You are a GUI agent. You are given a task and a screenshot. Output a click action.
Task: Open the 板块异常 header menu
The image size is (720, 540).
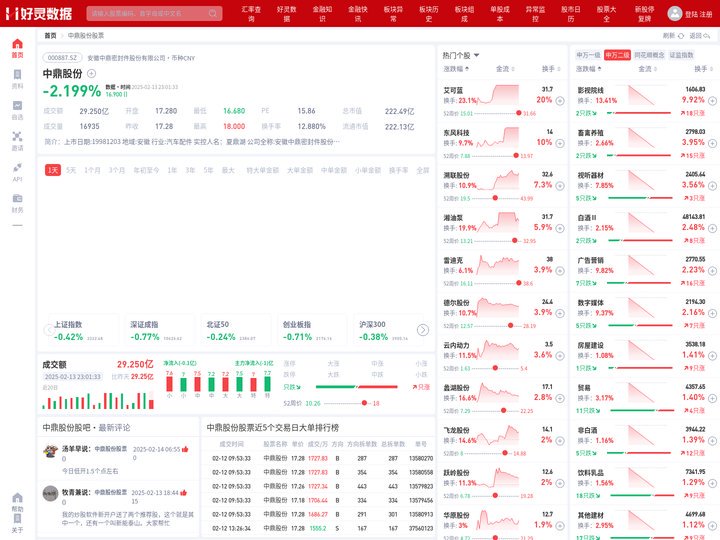coord(394,14)
